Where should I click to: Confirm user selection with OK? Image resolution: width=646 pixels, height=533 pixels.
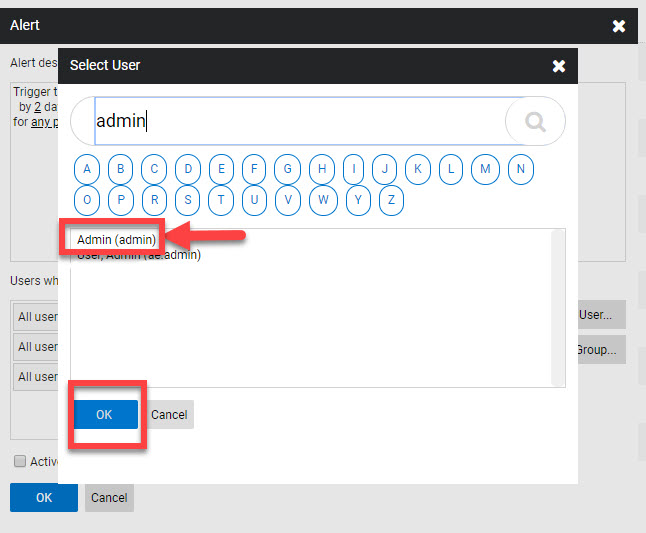(x=104, y=415)
